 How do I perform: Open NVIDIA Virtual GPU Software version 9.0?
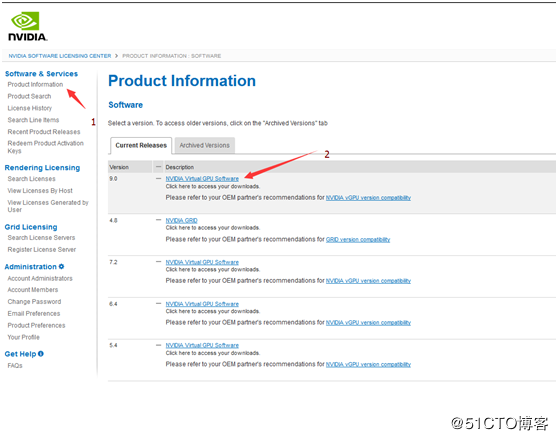(202, 178)
